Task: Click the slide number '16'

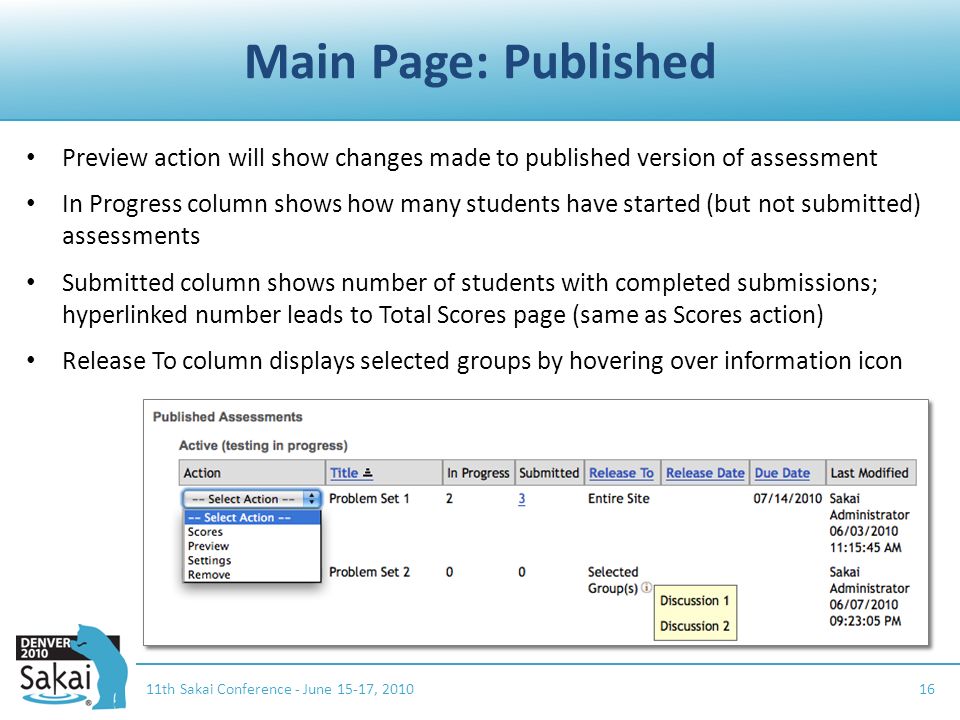Action: [927, 689]
